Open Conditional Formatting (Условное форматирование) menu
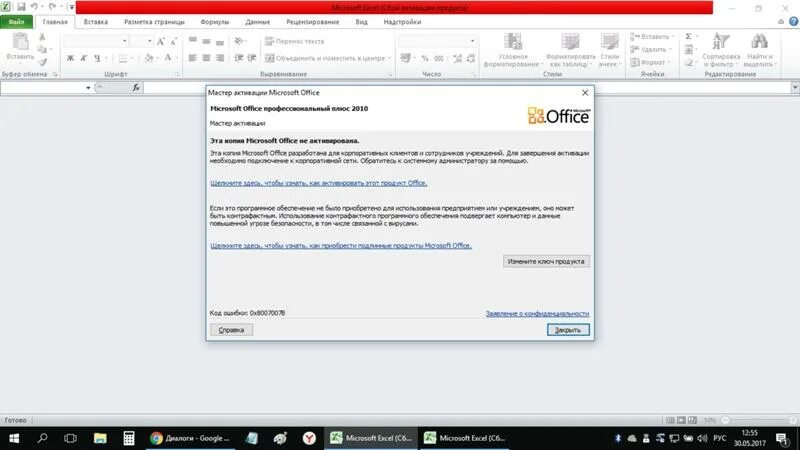This screenshot has width=800, height=450. click(x=512, y=50)
